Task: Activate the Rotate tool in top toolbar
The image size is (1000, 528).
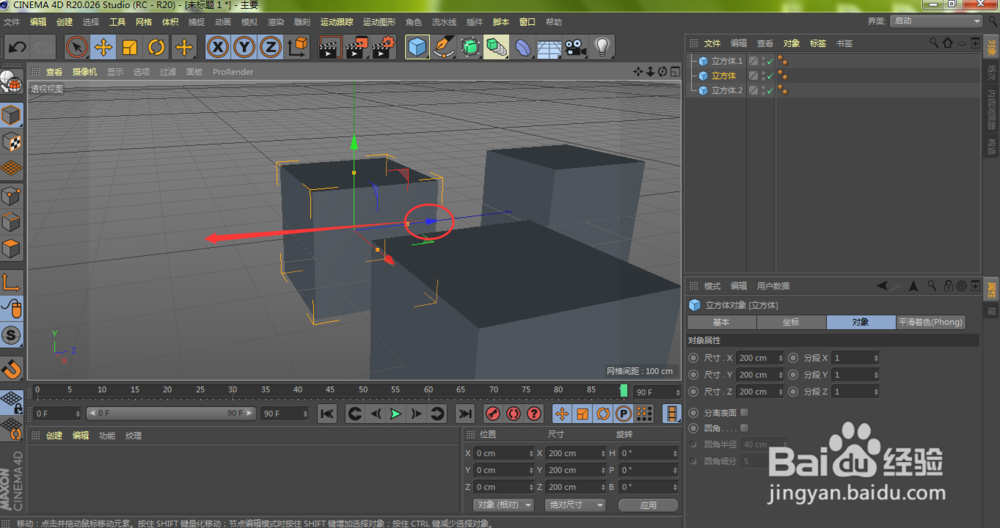Action: [157, 47]
